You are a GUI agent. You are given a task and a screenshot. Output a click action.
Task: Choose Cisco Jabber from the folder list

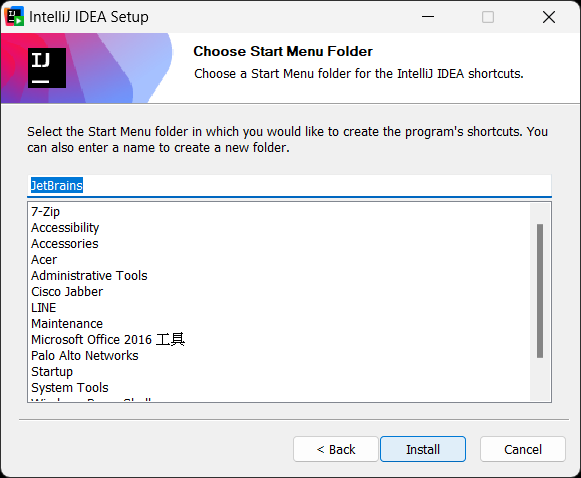pos(67,291)
